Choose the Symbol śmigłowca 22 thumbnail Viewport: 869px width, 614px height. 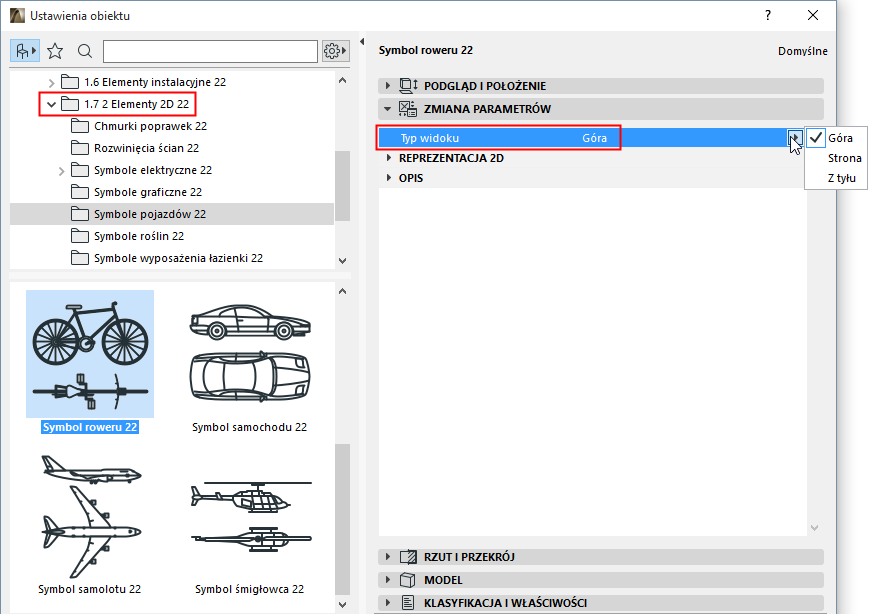pos(251,516)
